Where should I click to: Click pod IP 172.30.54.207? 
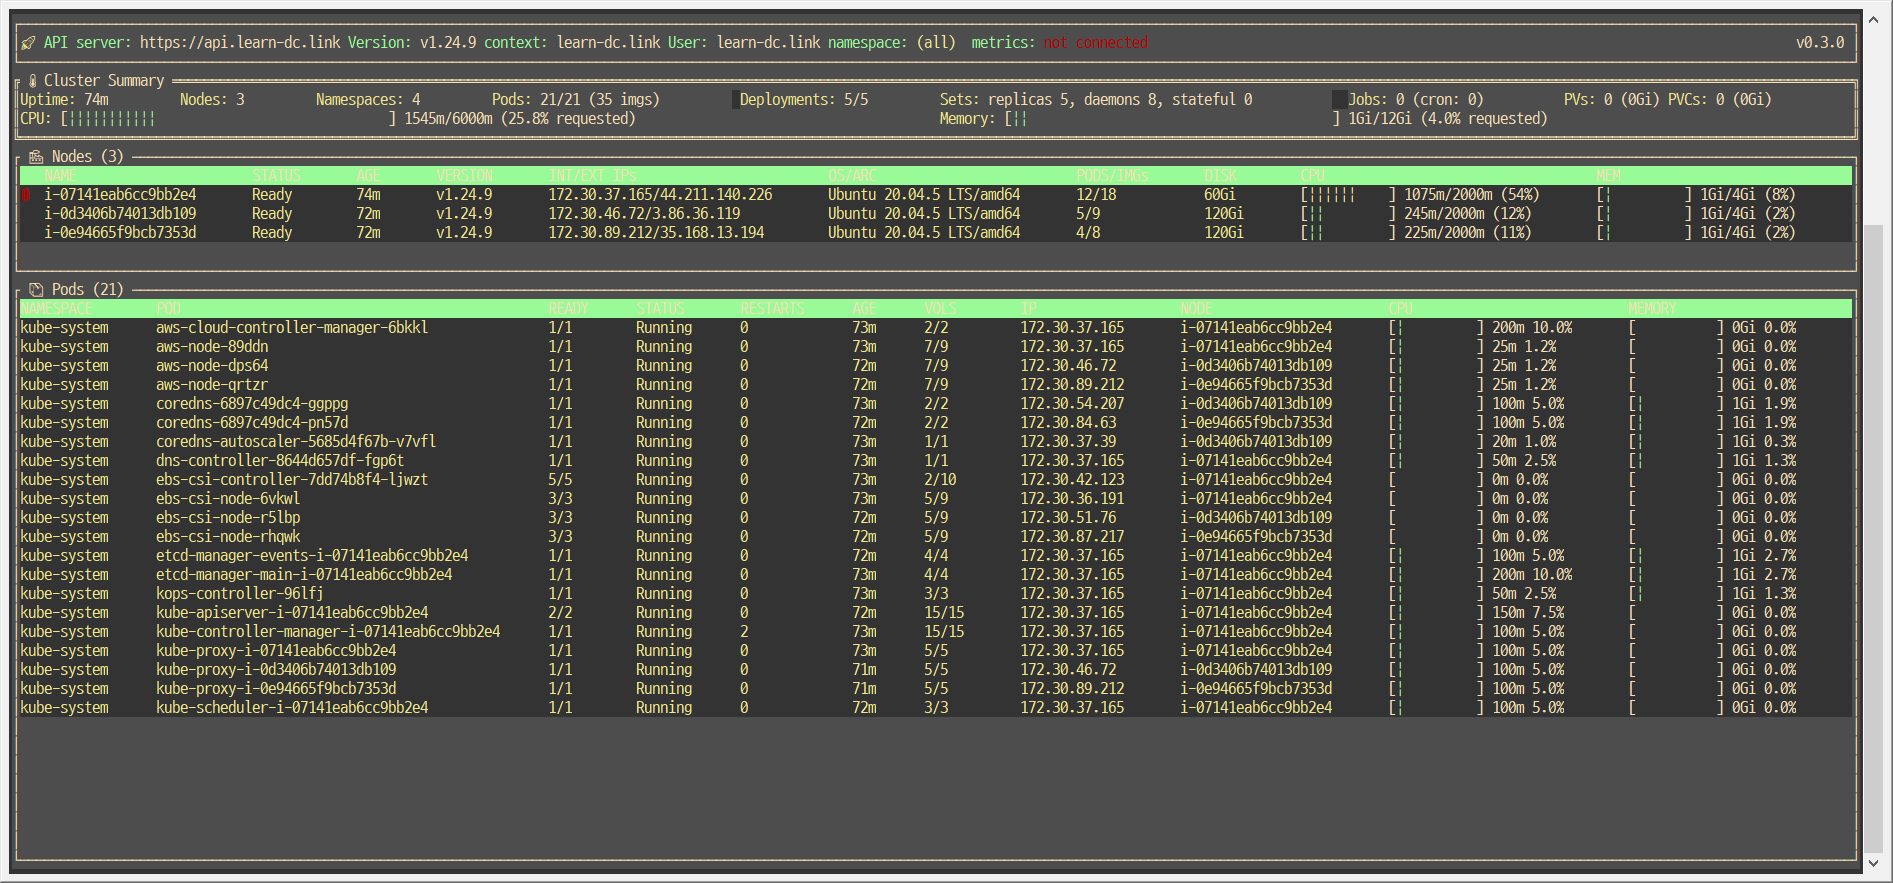pos(1072,404)
